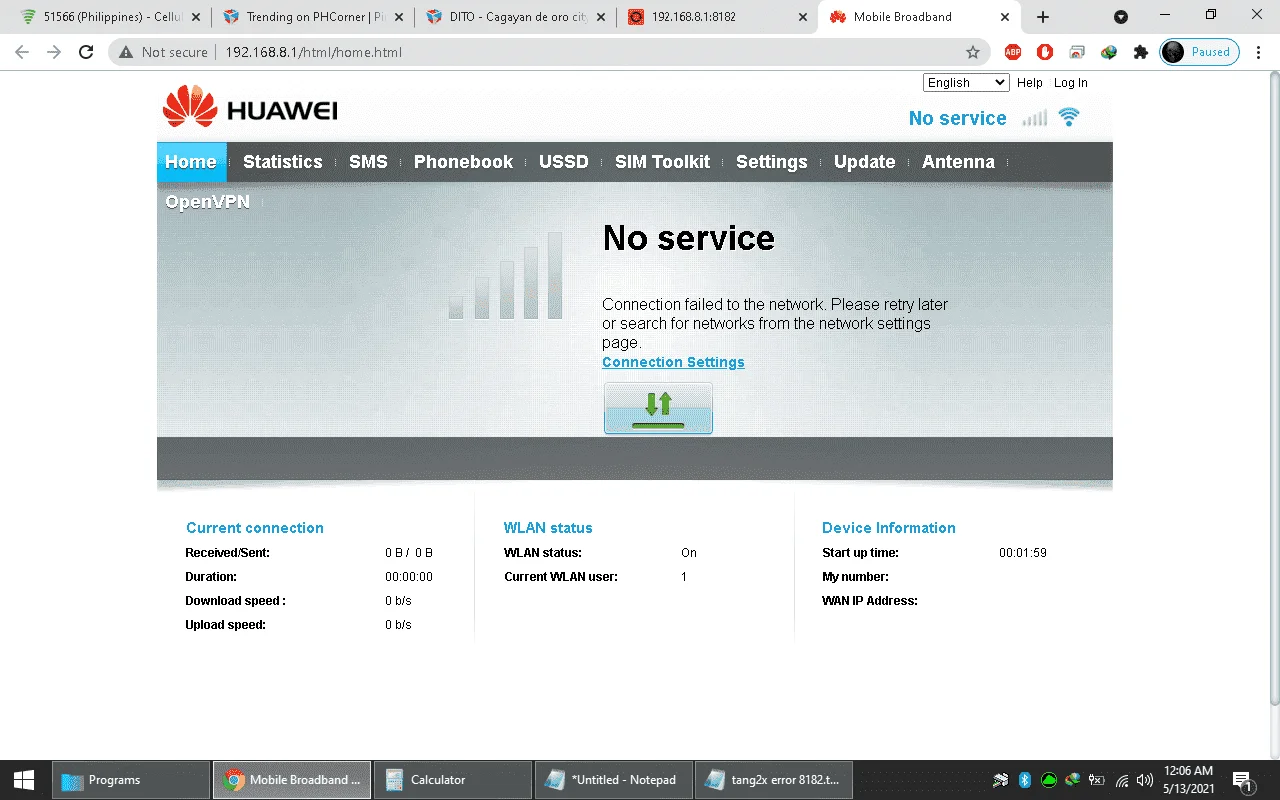Close the 192.168.8.1:8182 tab
Viewport: 1280px width, 800px height.
point(803,17)
